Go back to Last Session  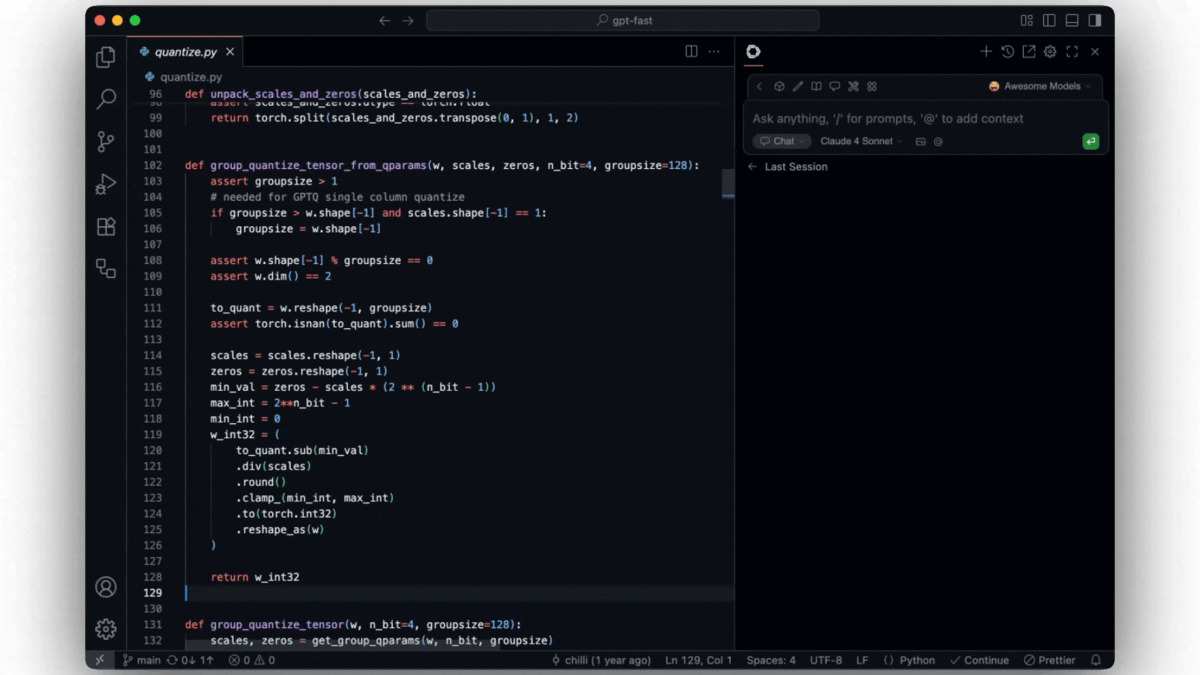click(x=788, y=167)
